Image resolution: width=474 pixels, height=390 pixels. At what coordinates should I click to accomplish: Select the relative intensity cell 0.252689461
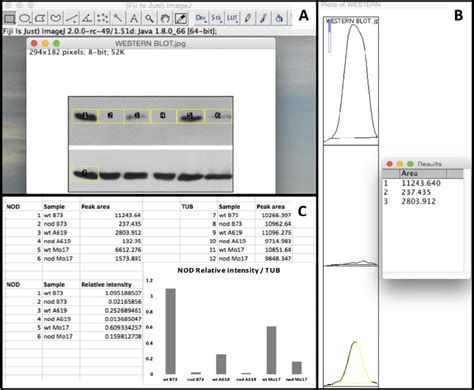111,310
